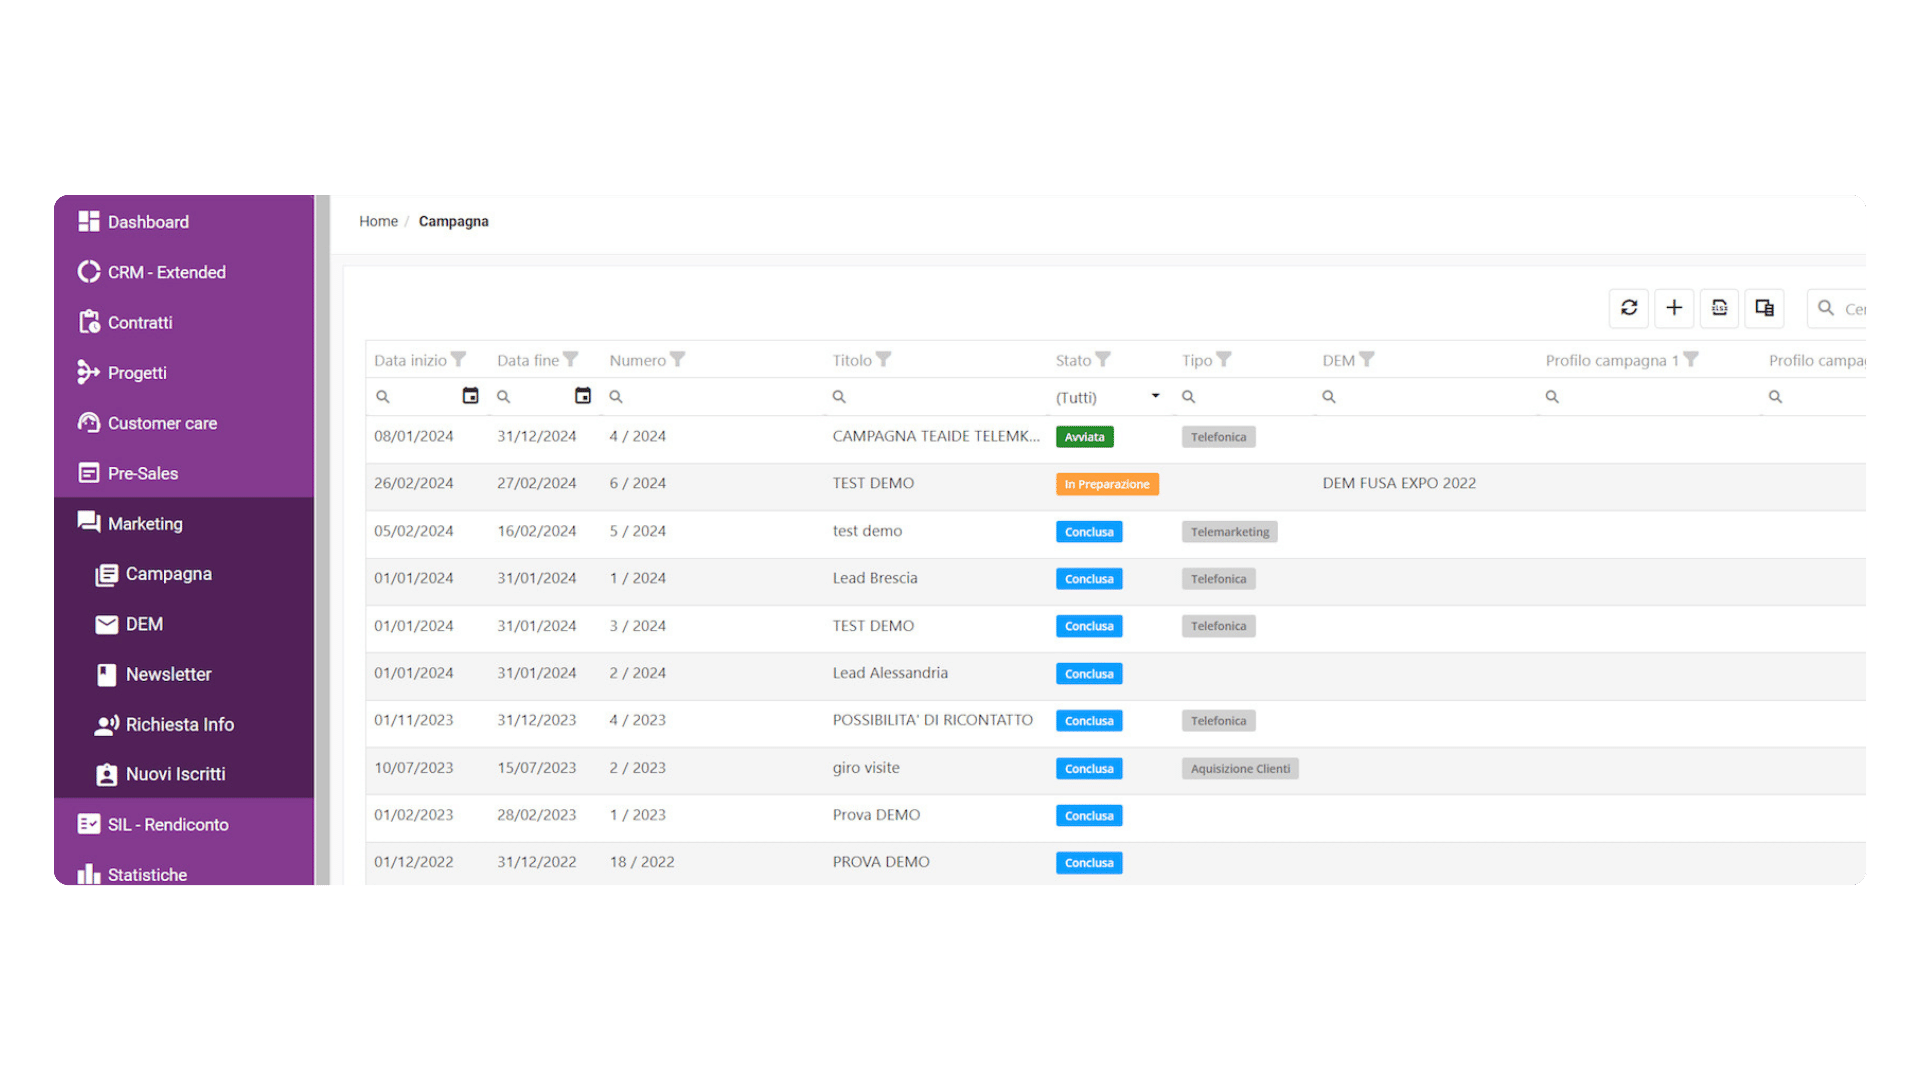The height and width of the screenshot is (1080, 1920).
Task: Click the Home breadcrumb link
Action: [x=378, y=221]
